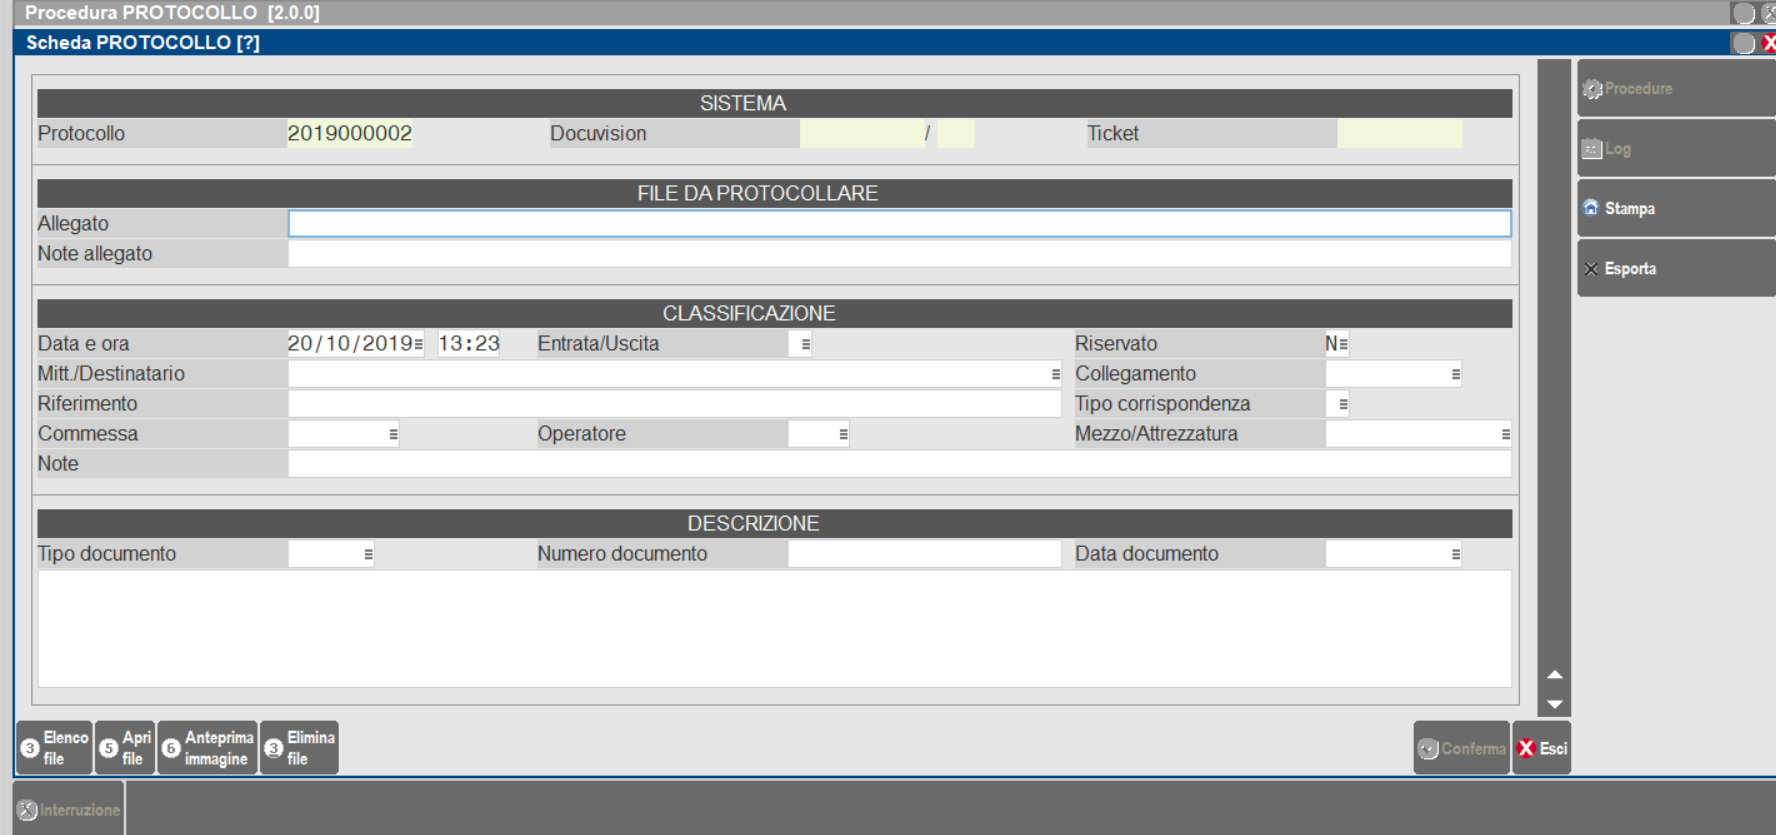Click the Stampa print button
Viewport: 1776px width, 835px height.
coord(1675,208)
